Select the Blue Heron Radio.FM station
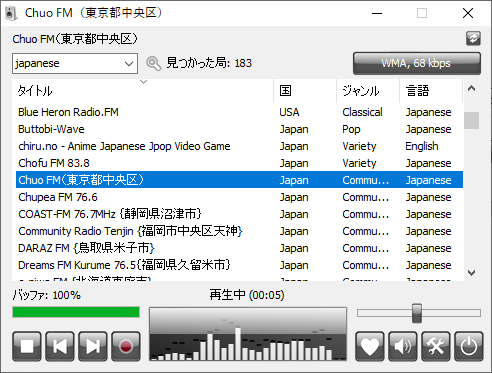The image size is (492, 373). [239, 112]
